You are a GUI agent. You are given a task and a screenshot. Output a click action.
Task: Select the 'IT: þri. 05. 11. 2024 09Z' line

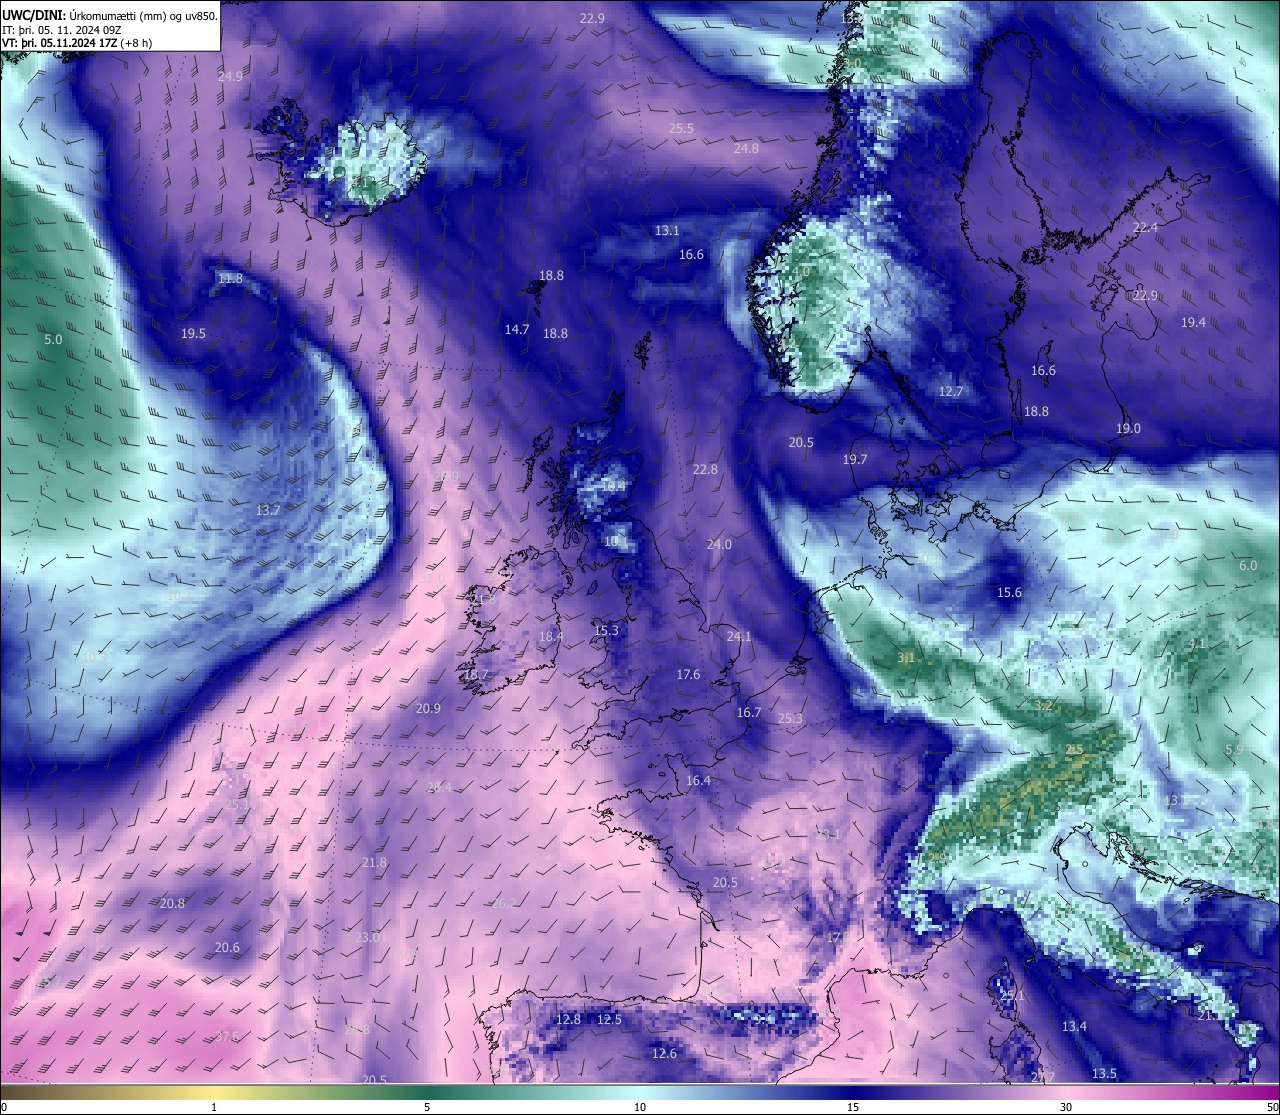[62, 29]
